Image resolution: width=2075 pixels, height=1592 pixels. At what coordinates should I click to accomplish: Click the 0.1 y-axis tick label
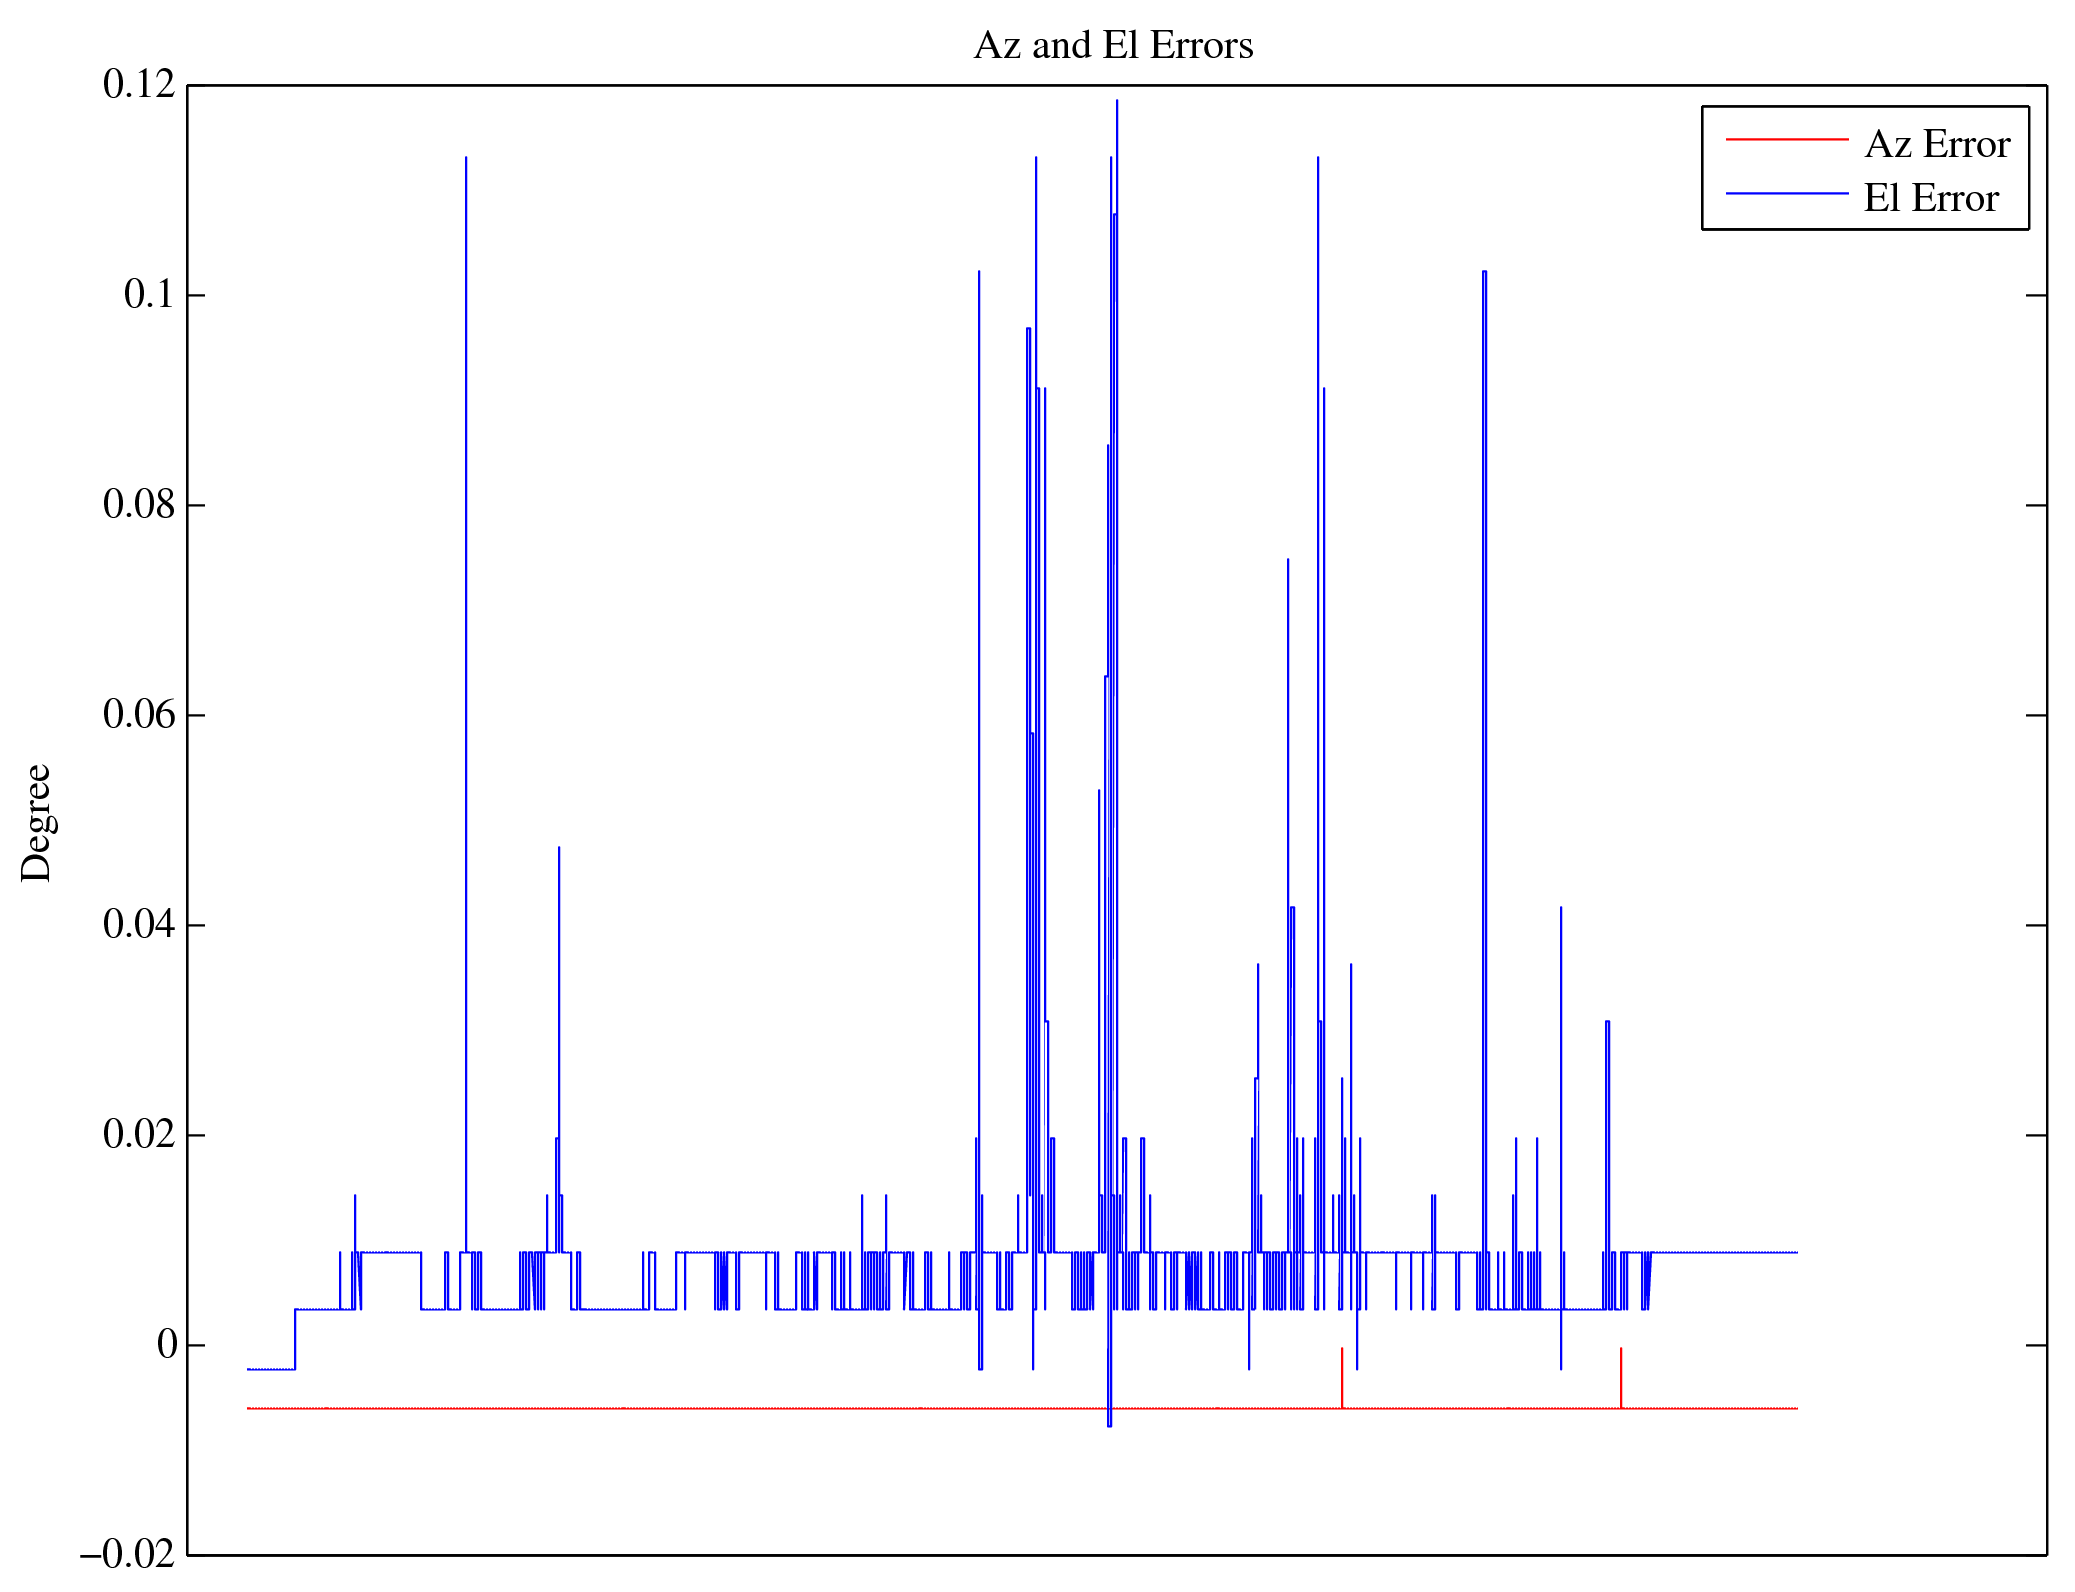(149, 295)
